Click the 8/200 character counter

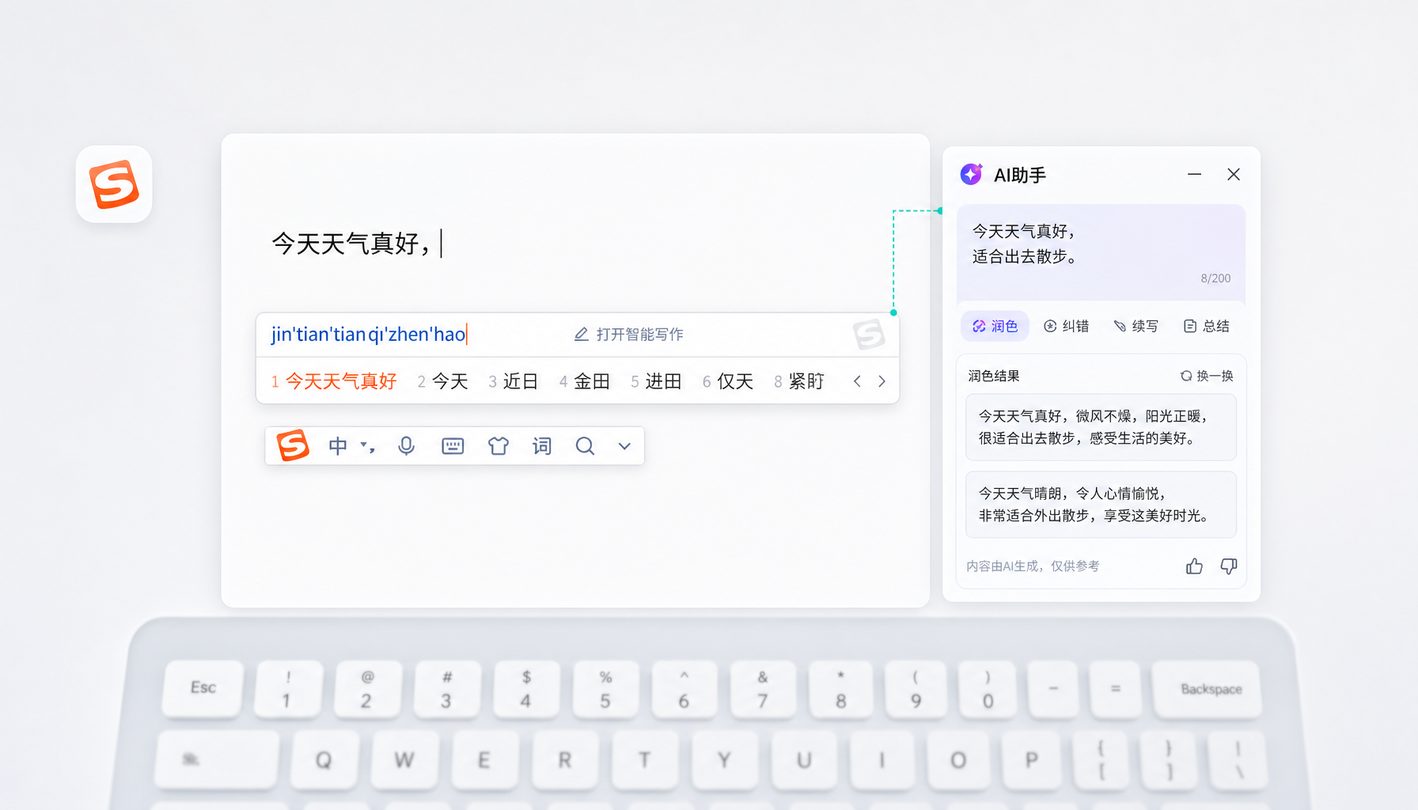[1216, 278]
